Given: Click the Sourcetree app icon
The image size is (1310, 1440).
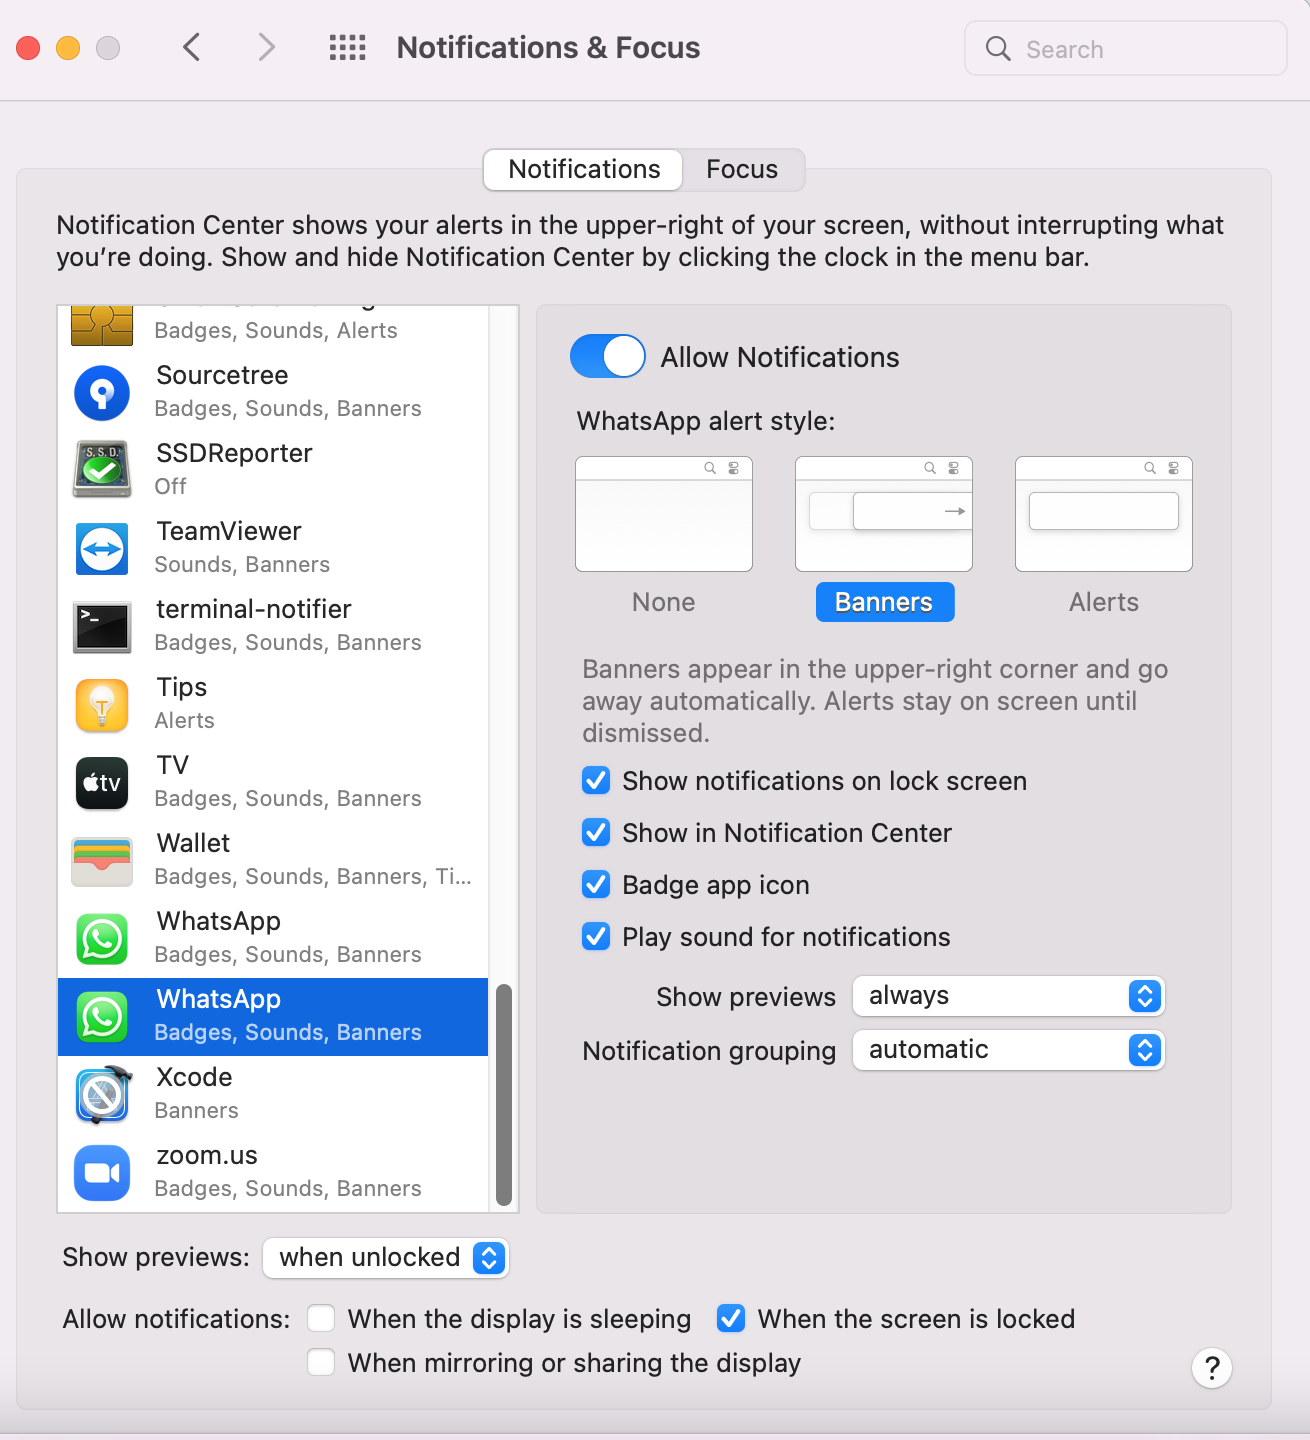Looking at the screenshot, I should [x=102, y=393].
